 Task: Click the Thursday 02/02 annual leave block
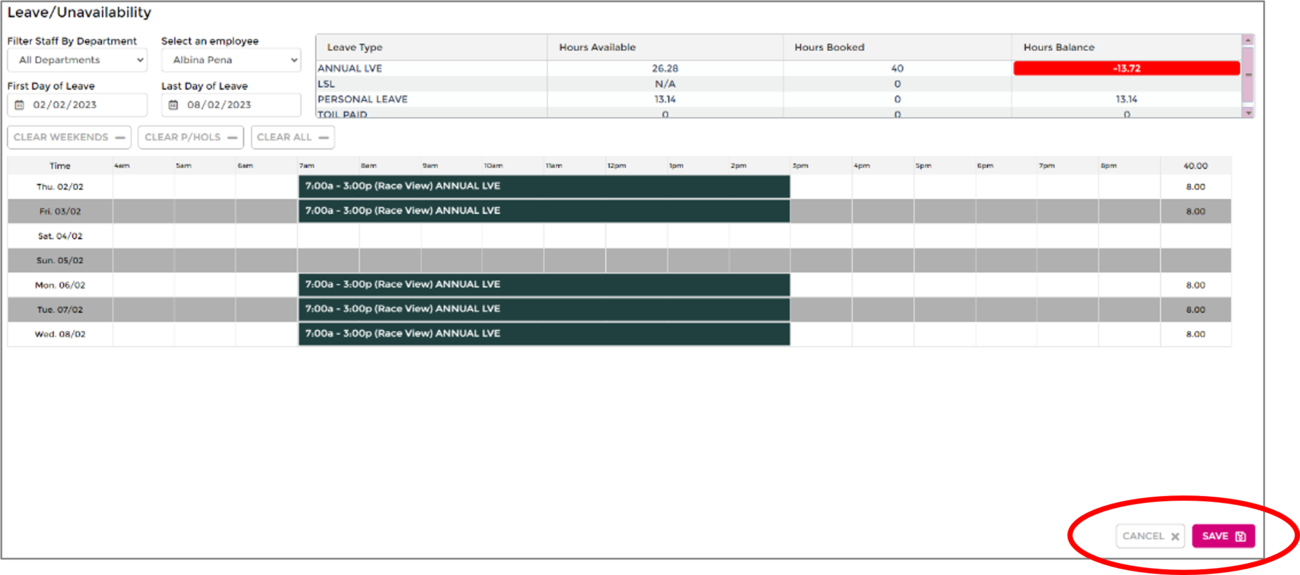[x=544, y=186]
